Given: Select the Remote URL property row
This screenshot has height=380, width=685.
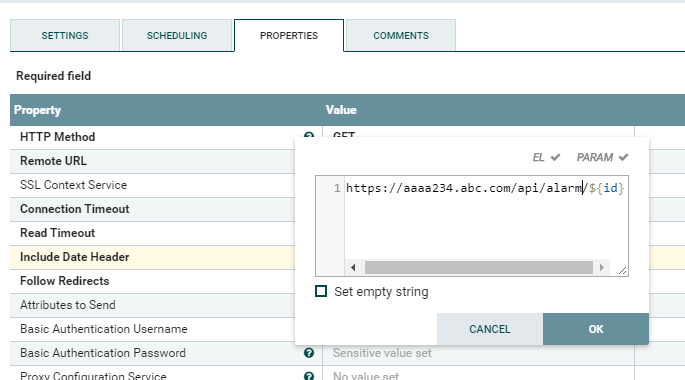Looking at the screenshot, I should 153,161.
